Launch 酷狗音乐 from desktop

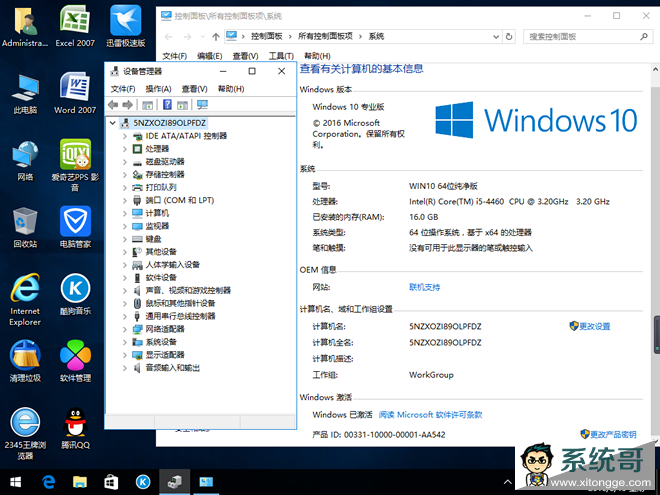tap(75, 295)
